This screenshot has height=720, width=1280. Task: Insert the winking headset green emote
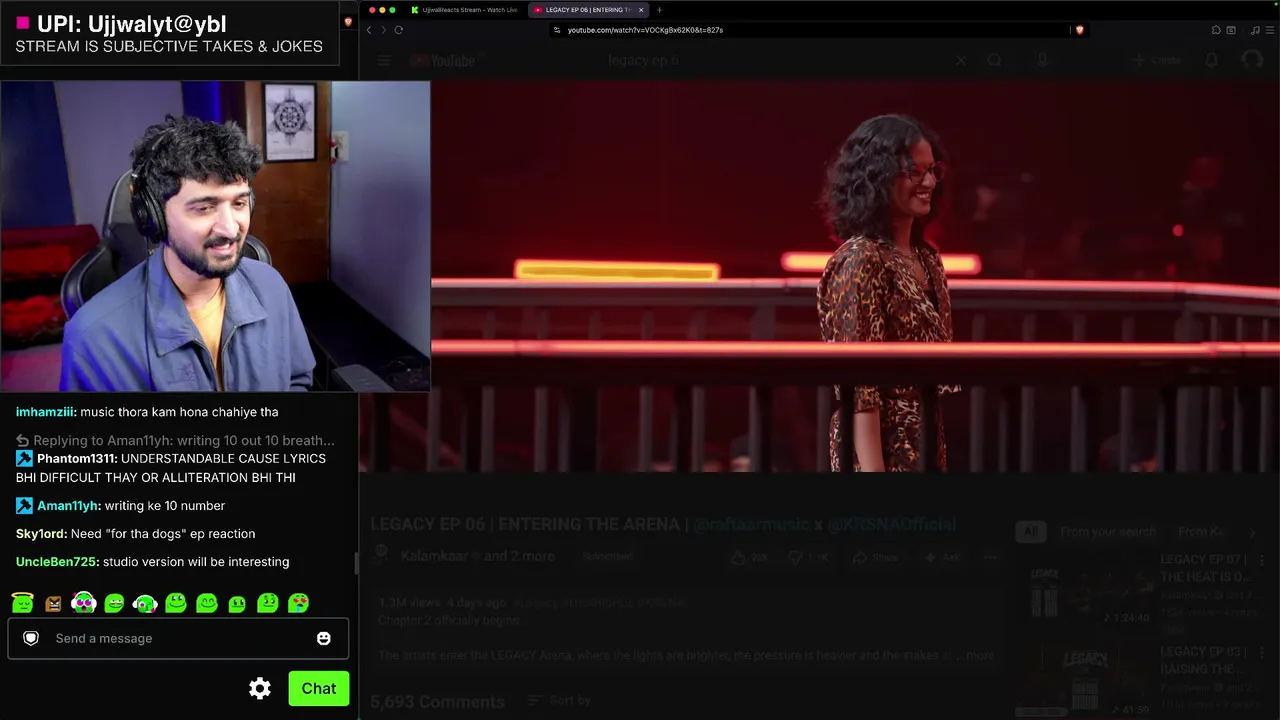pos(145,603)
